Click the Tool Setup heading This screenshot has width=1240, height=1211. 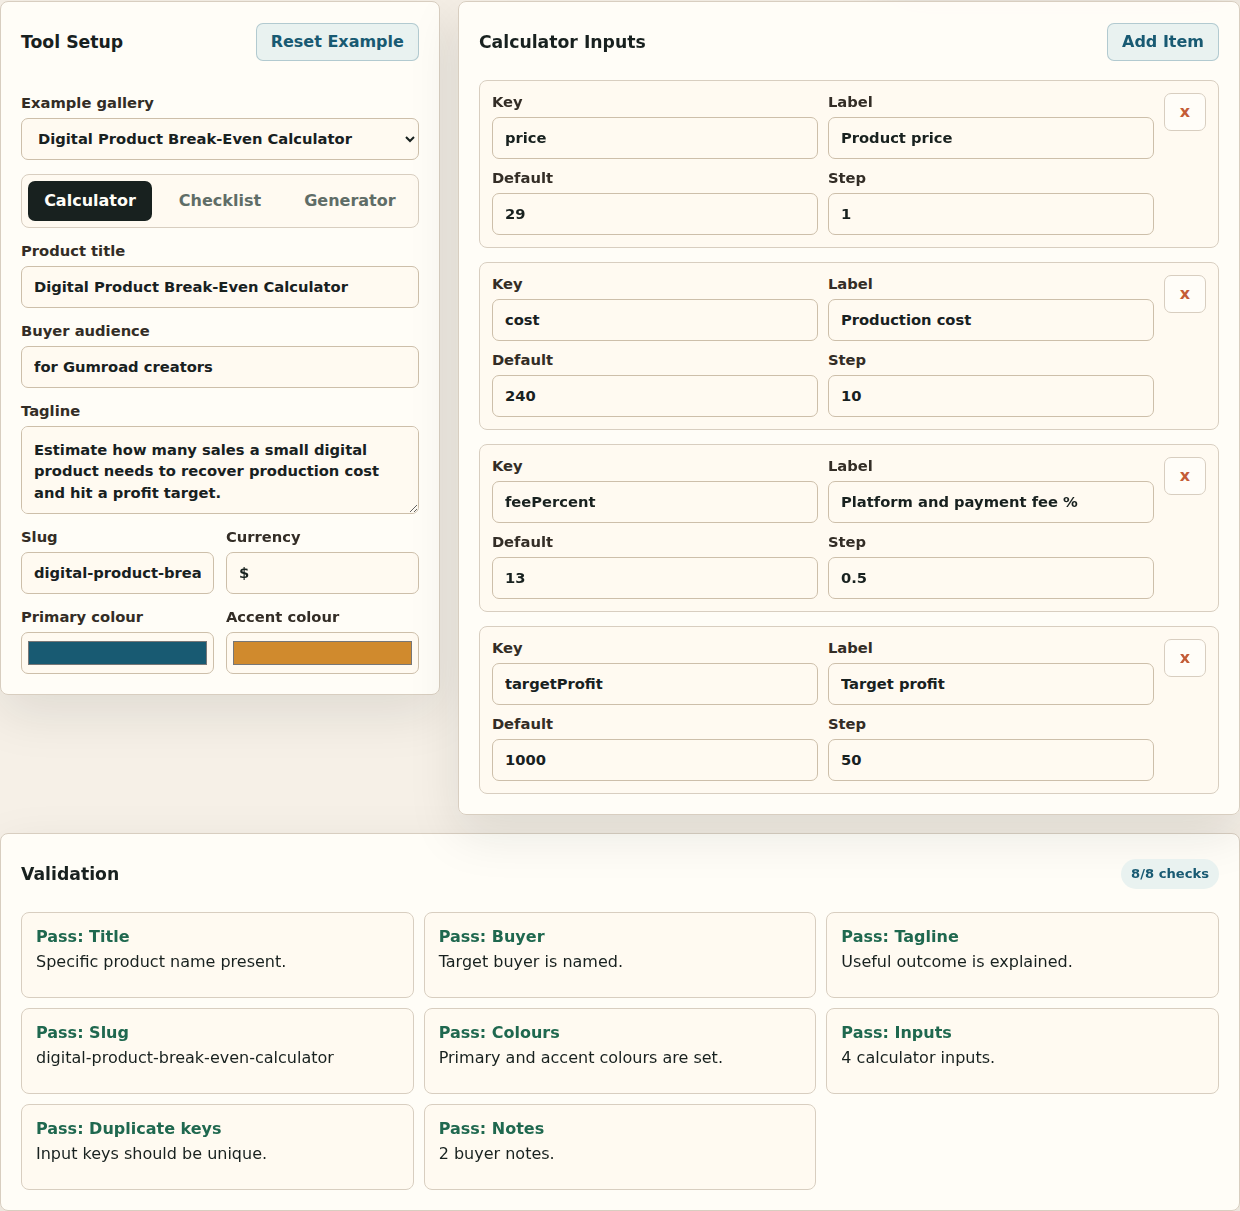[x=72, y=42]
